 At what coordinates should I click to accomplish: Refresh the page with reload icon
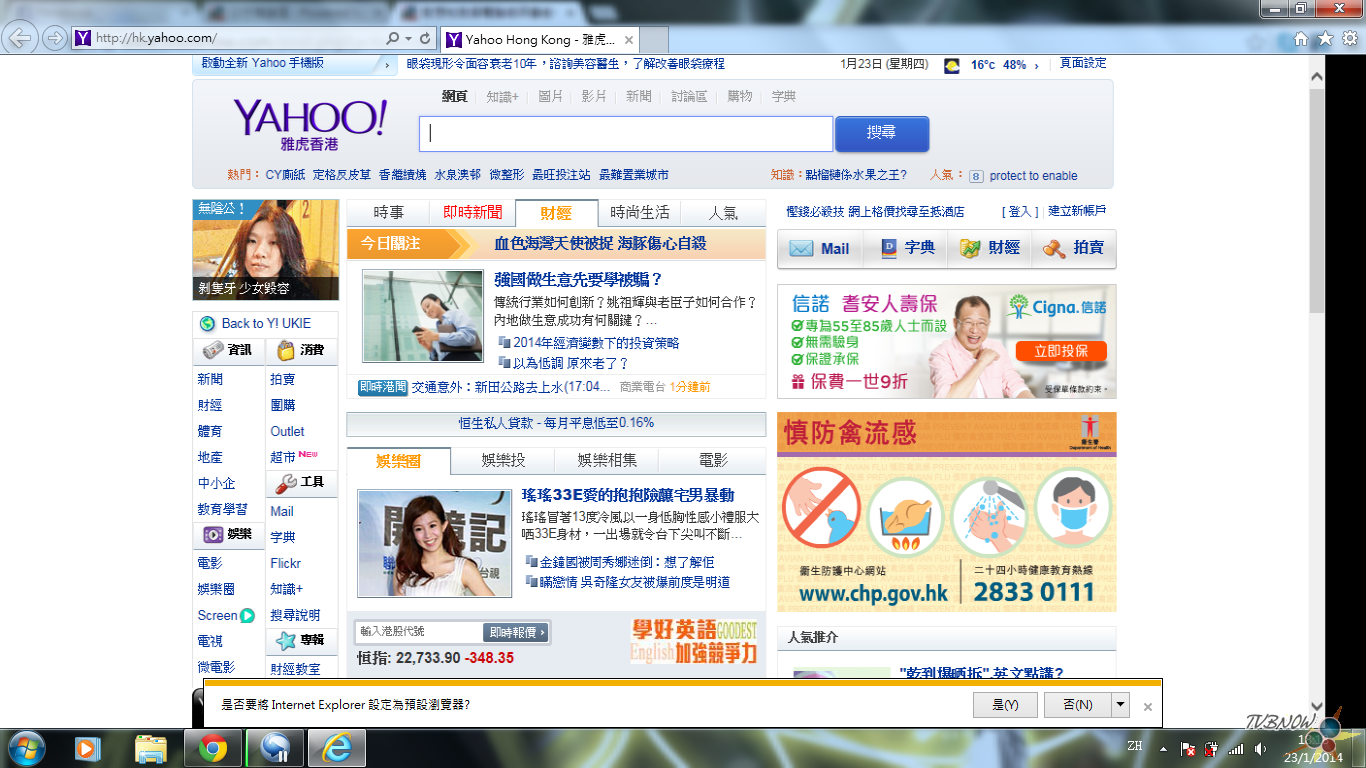pos(425,38)
